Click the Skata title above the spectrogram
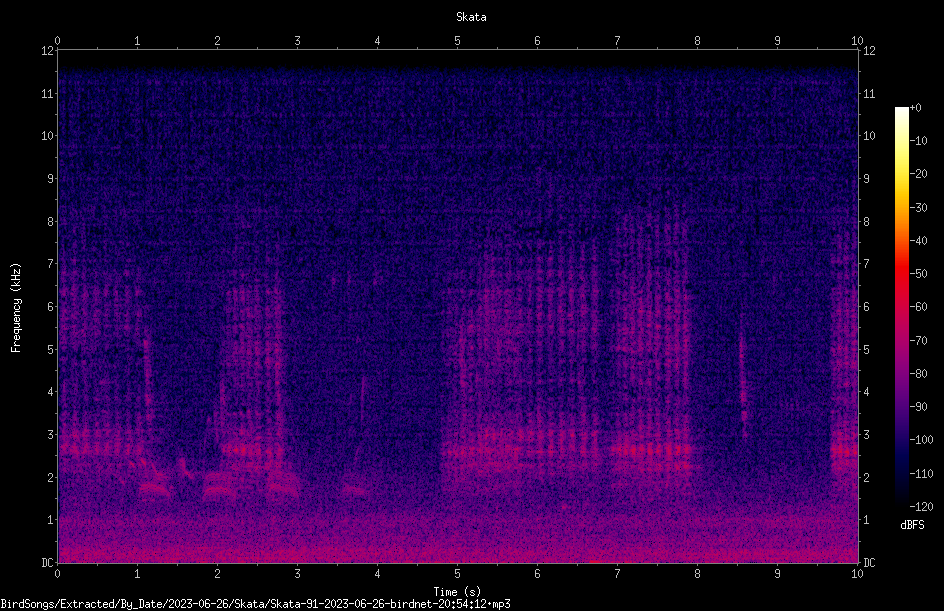 (x=471, y=17)
